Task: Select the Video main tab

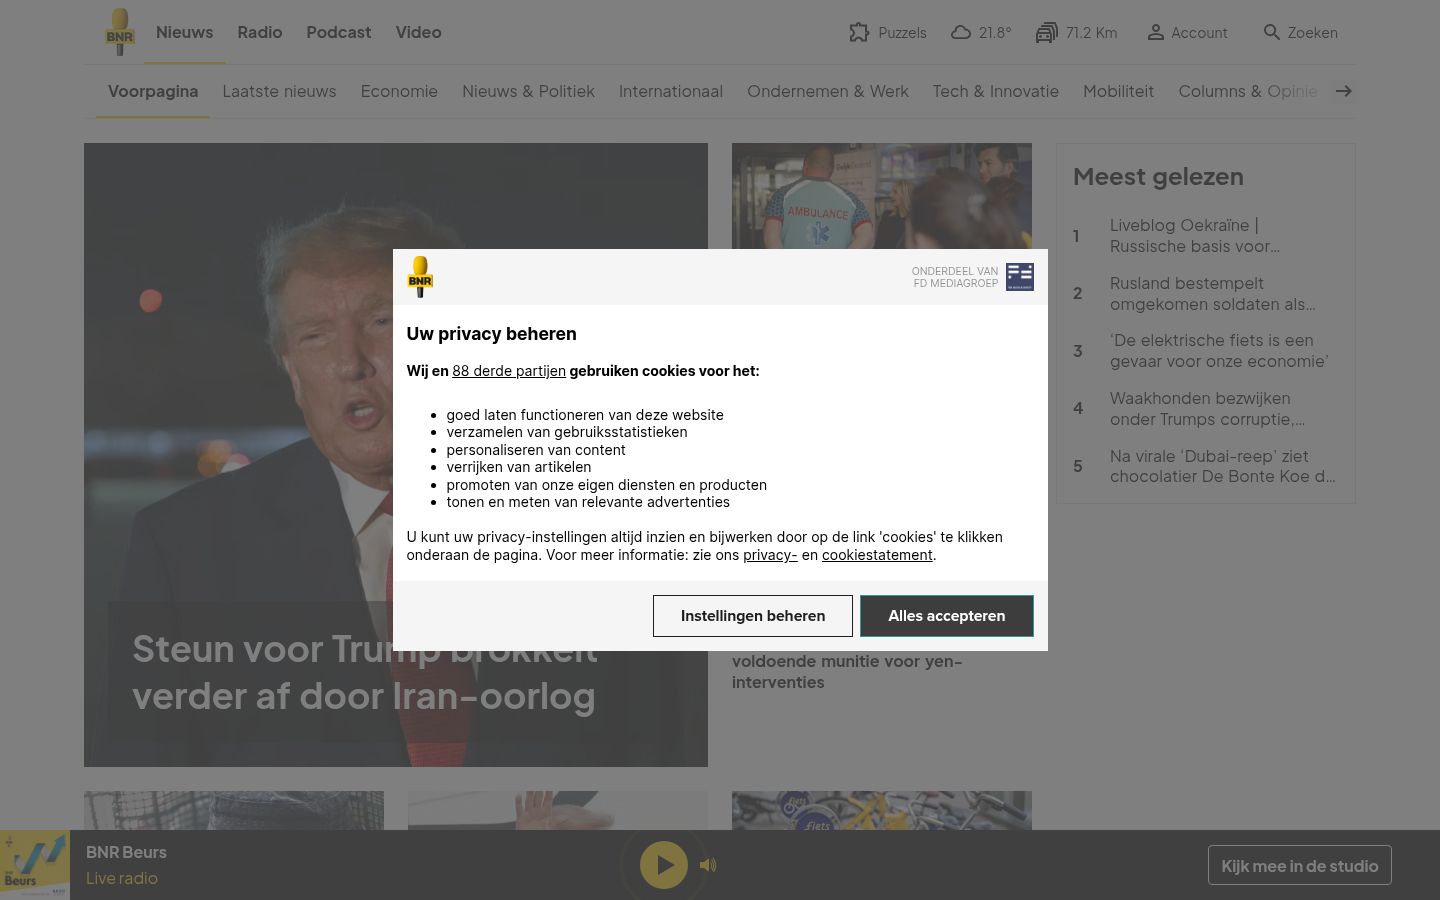Action: point(418,32)
